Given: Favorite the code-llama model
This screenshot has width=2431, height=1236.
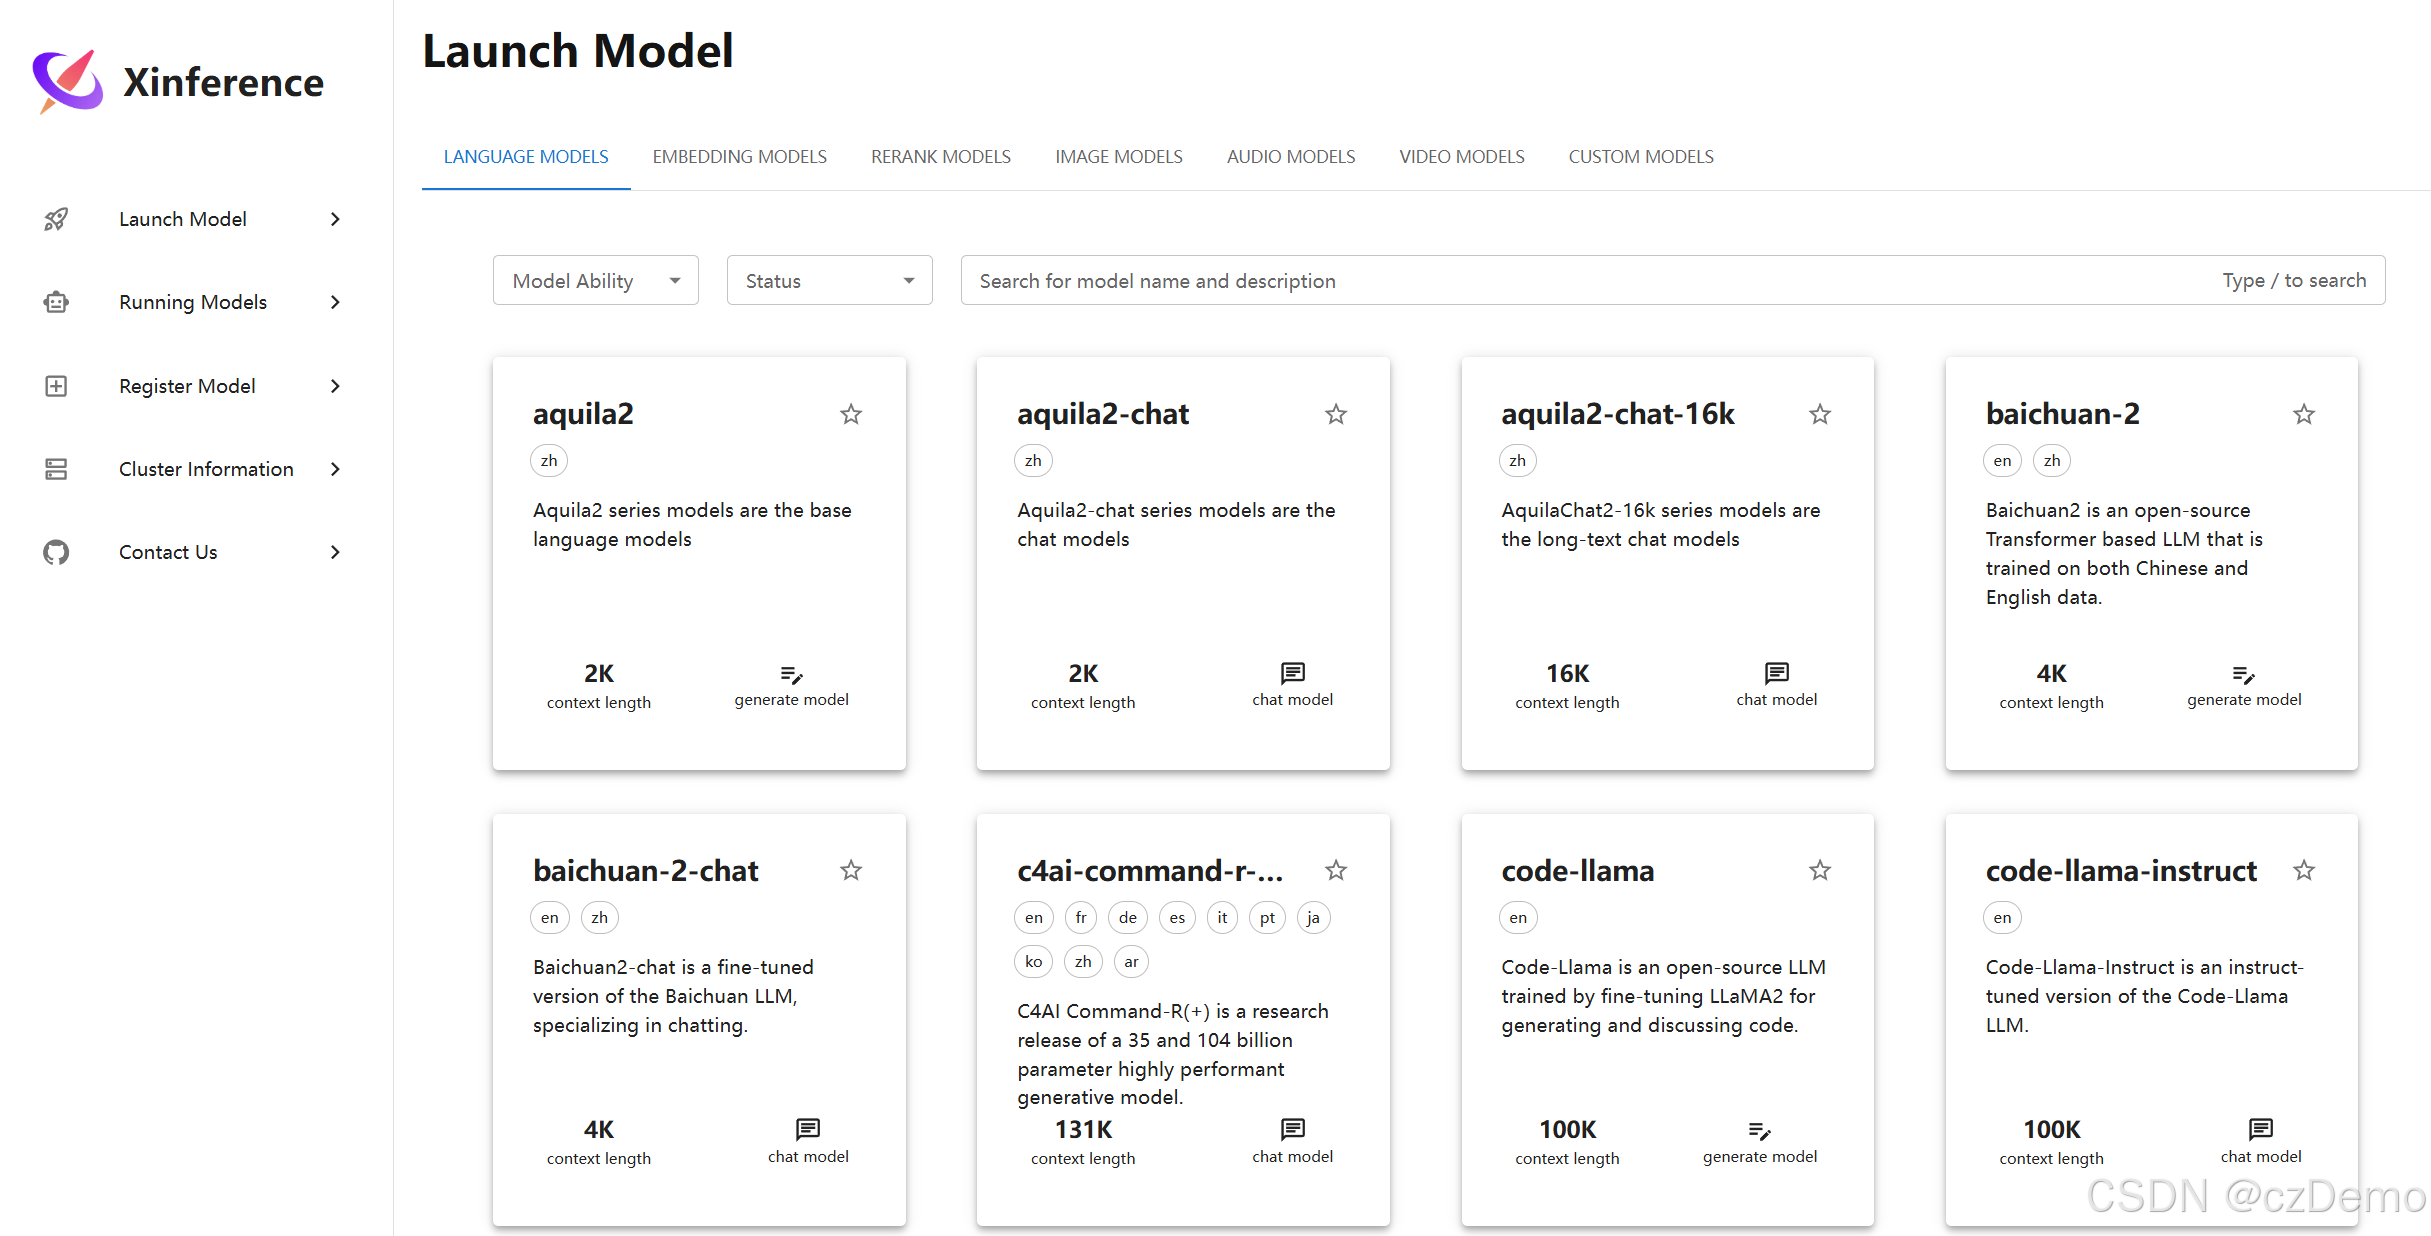Looking at the screenshot, I should (x=1820, y=870).
